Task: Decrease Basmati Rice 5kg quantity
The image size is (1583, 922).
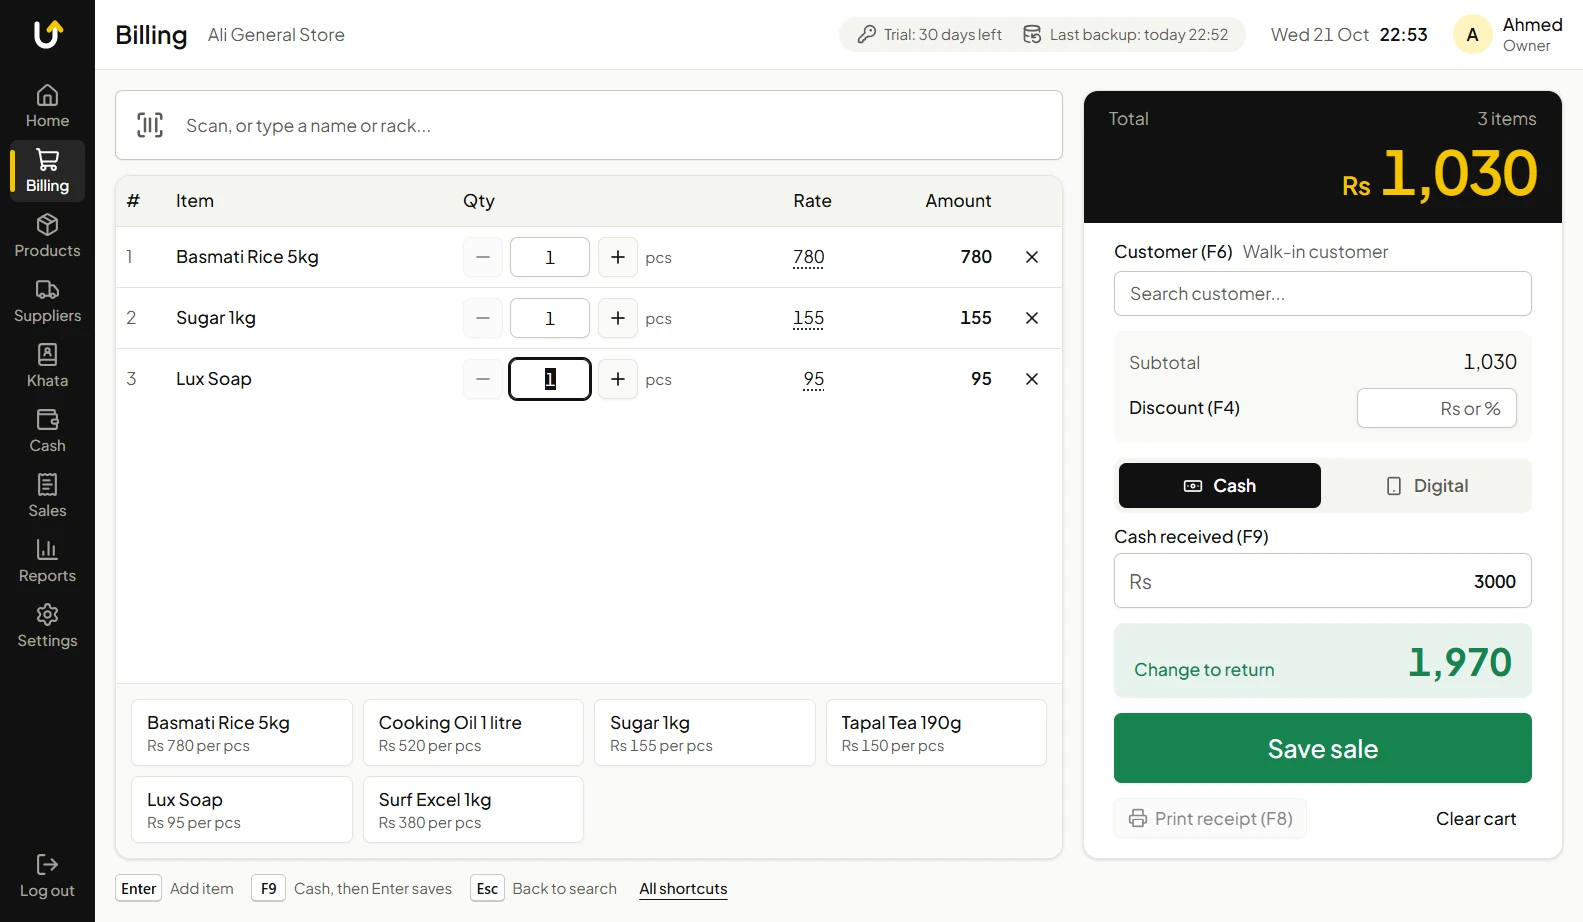Action: [x=483, y=257]
